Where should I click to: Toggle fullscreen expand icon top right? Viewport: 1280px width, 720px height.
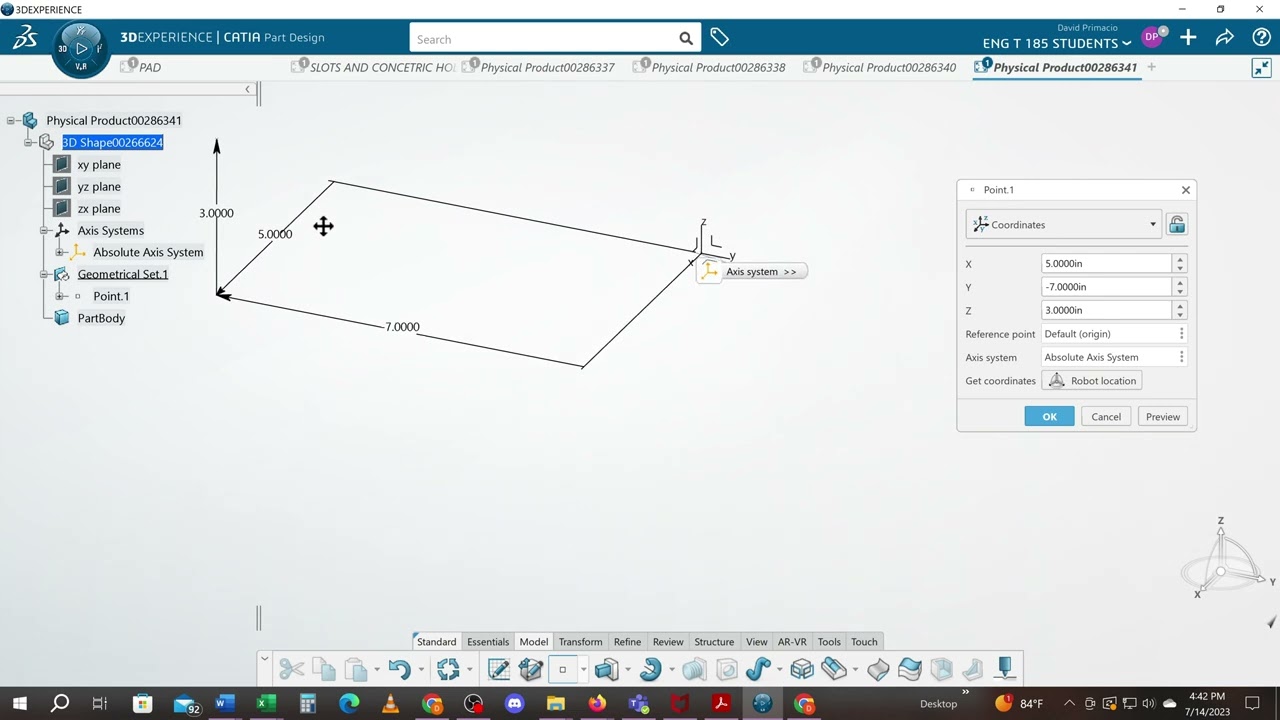(x=1261, y=68)
